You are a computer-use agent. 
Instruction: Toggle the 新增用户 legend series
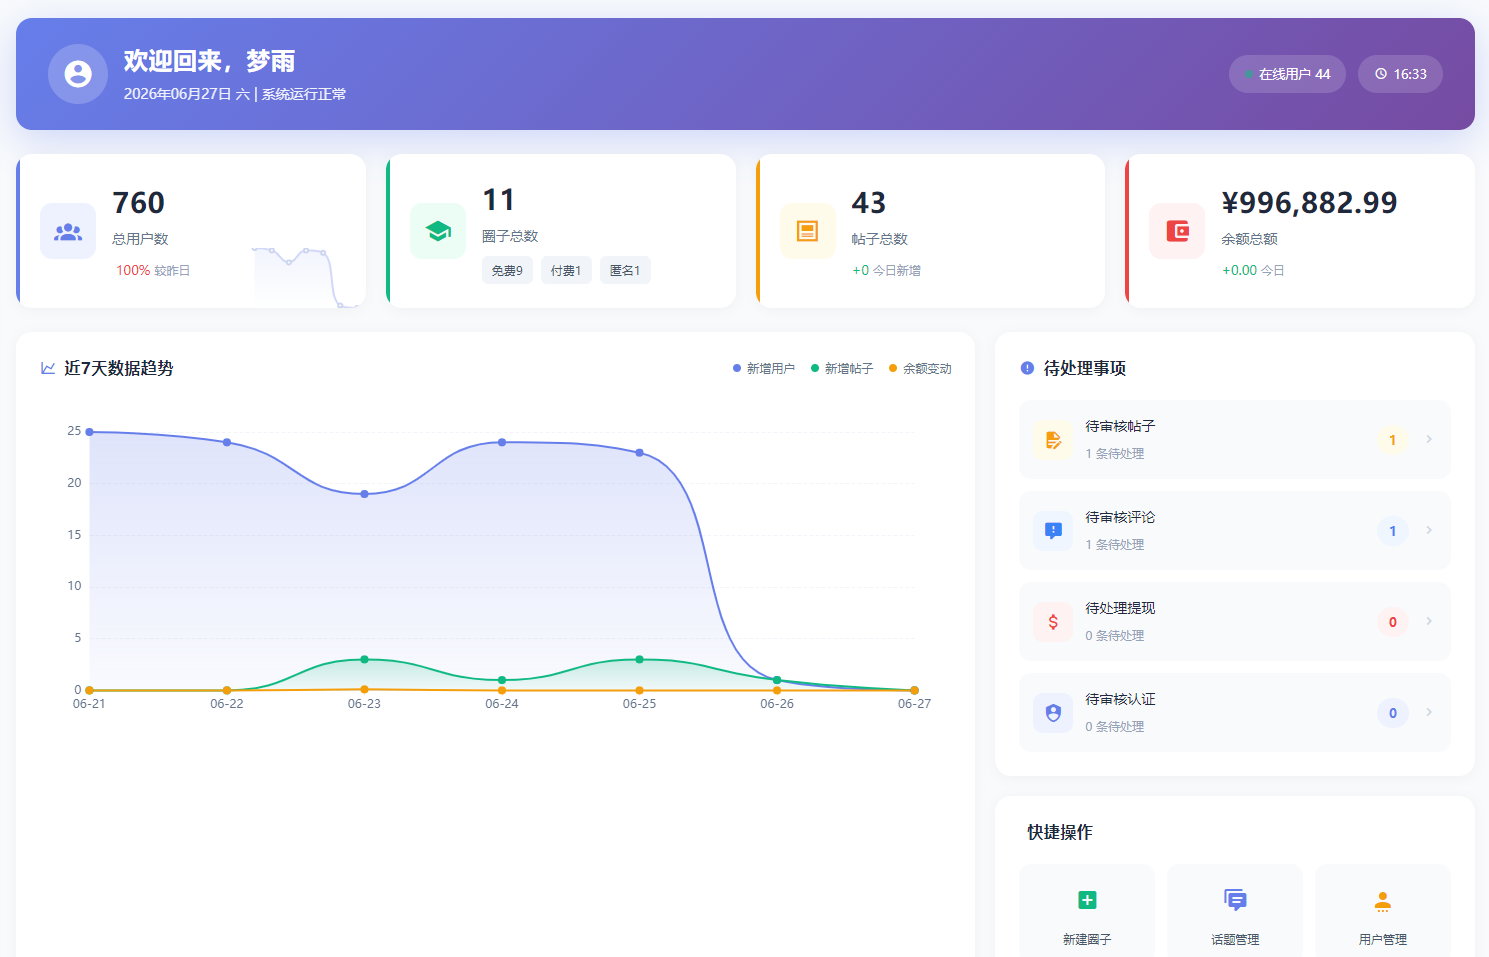point(764,369)
